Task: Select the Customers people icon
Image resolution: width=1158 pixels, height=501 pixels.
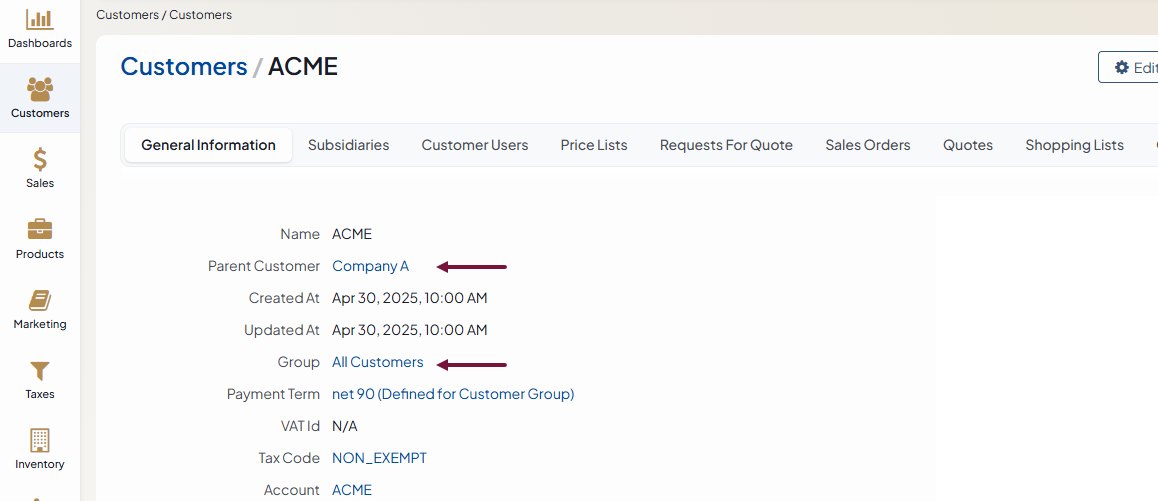Action: (x=40, y=89)
